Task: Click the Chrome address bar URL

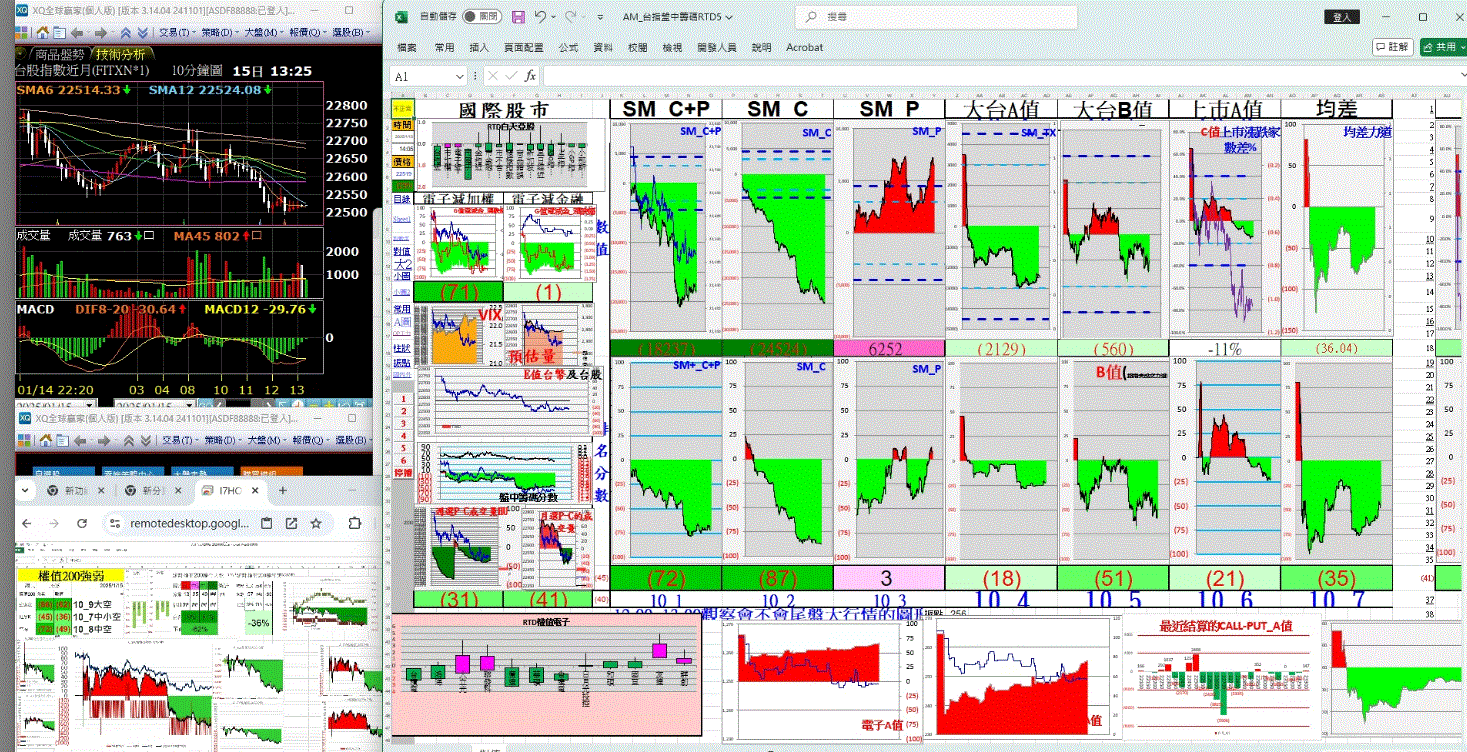Action: tap(190, 523)
